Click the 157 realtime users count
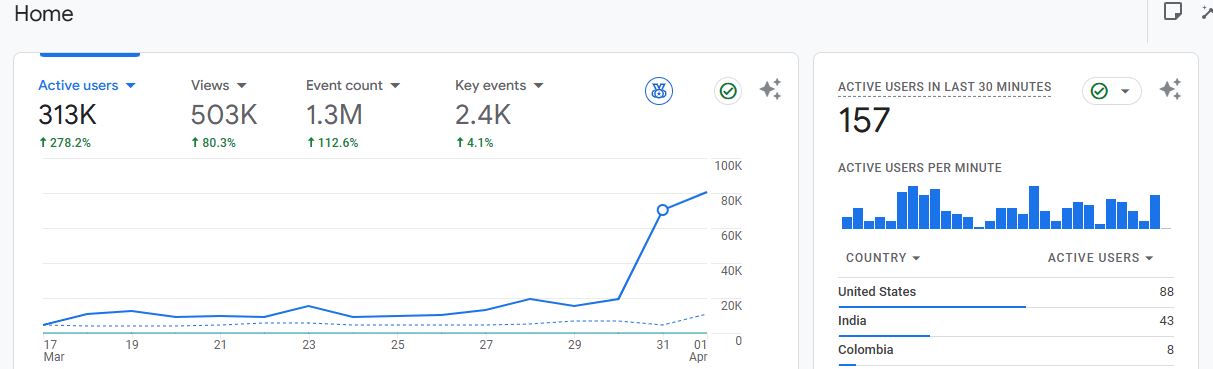 [x=864, y=121]
